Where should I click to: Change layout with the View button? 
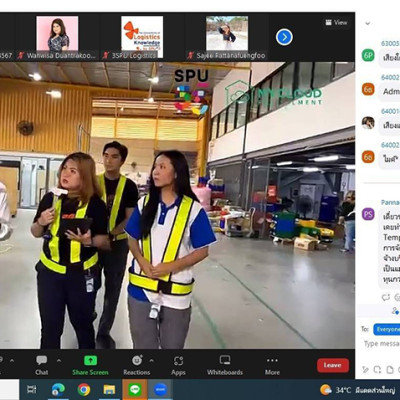tap(337, 22)
